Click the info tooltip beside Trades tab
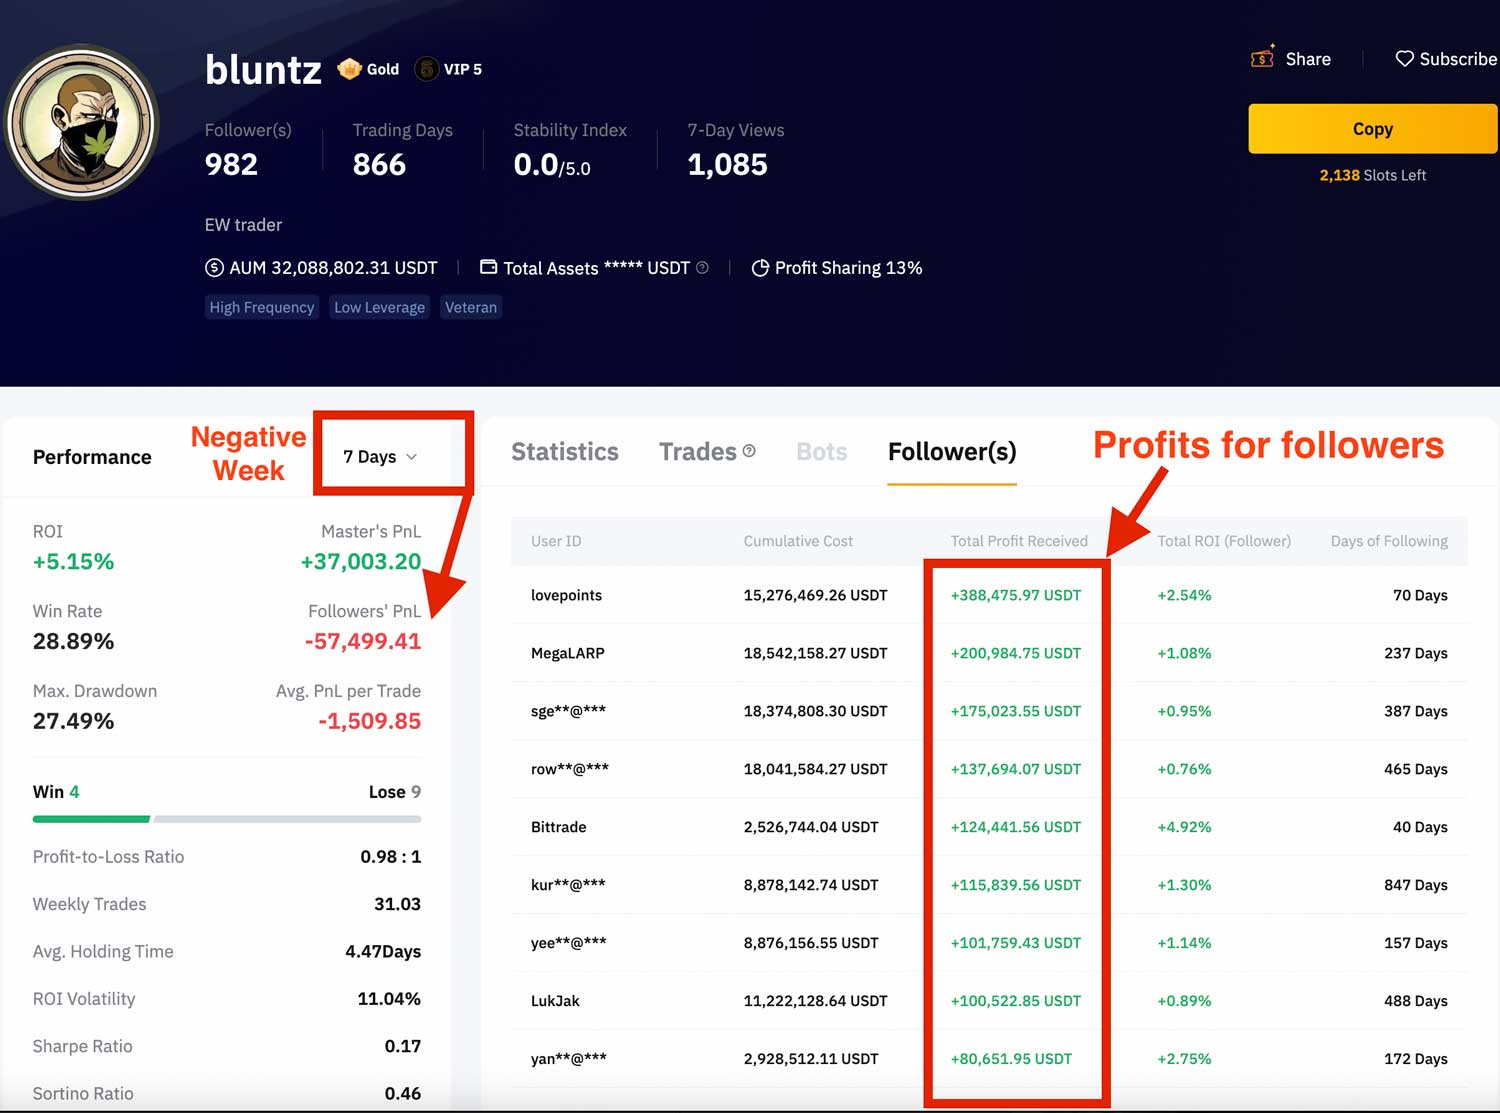The image size is (1500, 1113). (750, 450)
